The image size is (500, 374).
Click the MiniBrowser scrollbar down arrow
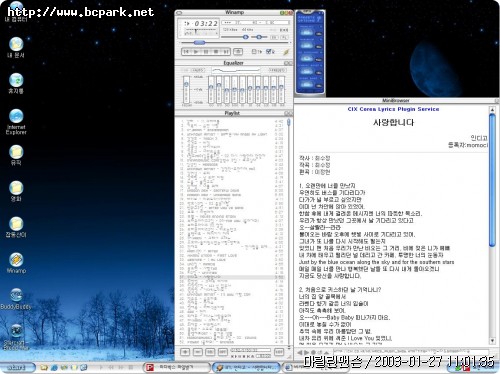click(x=492, y=341)
